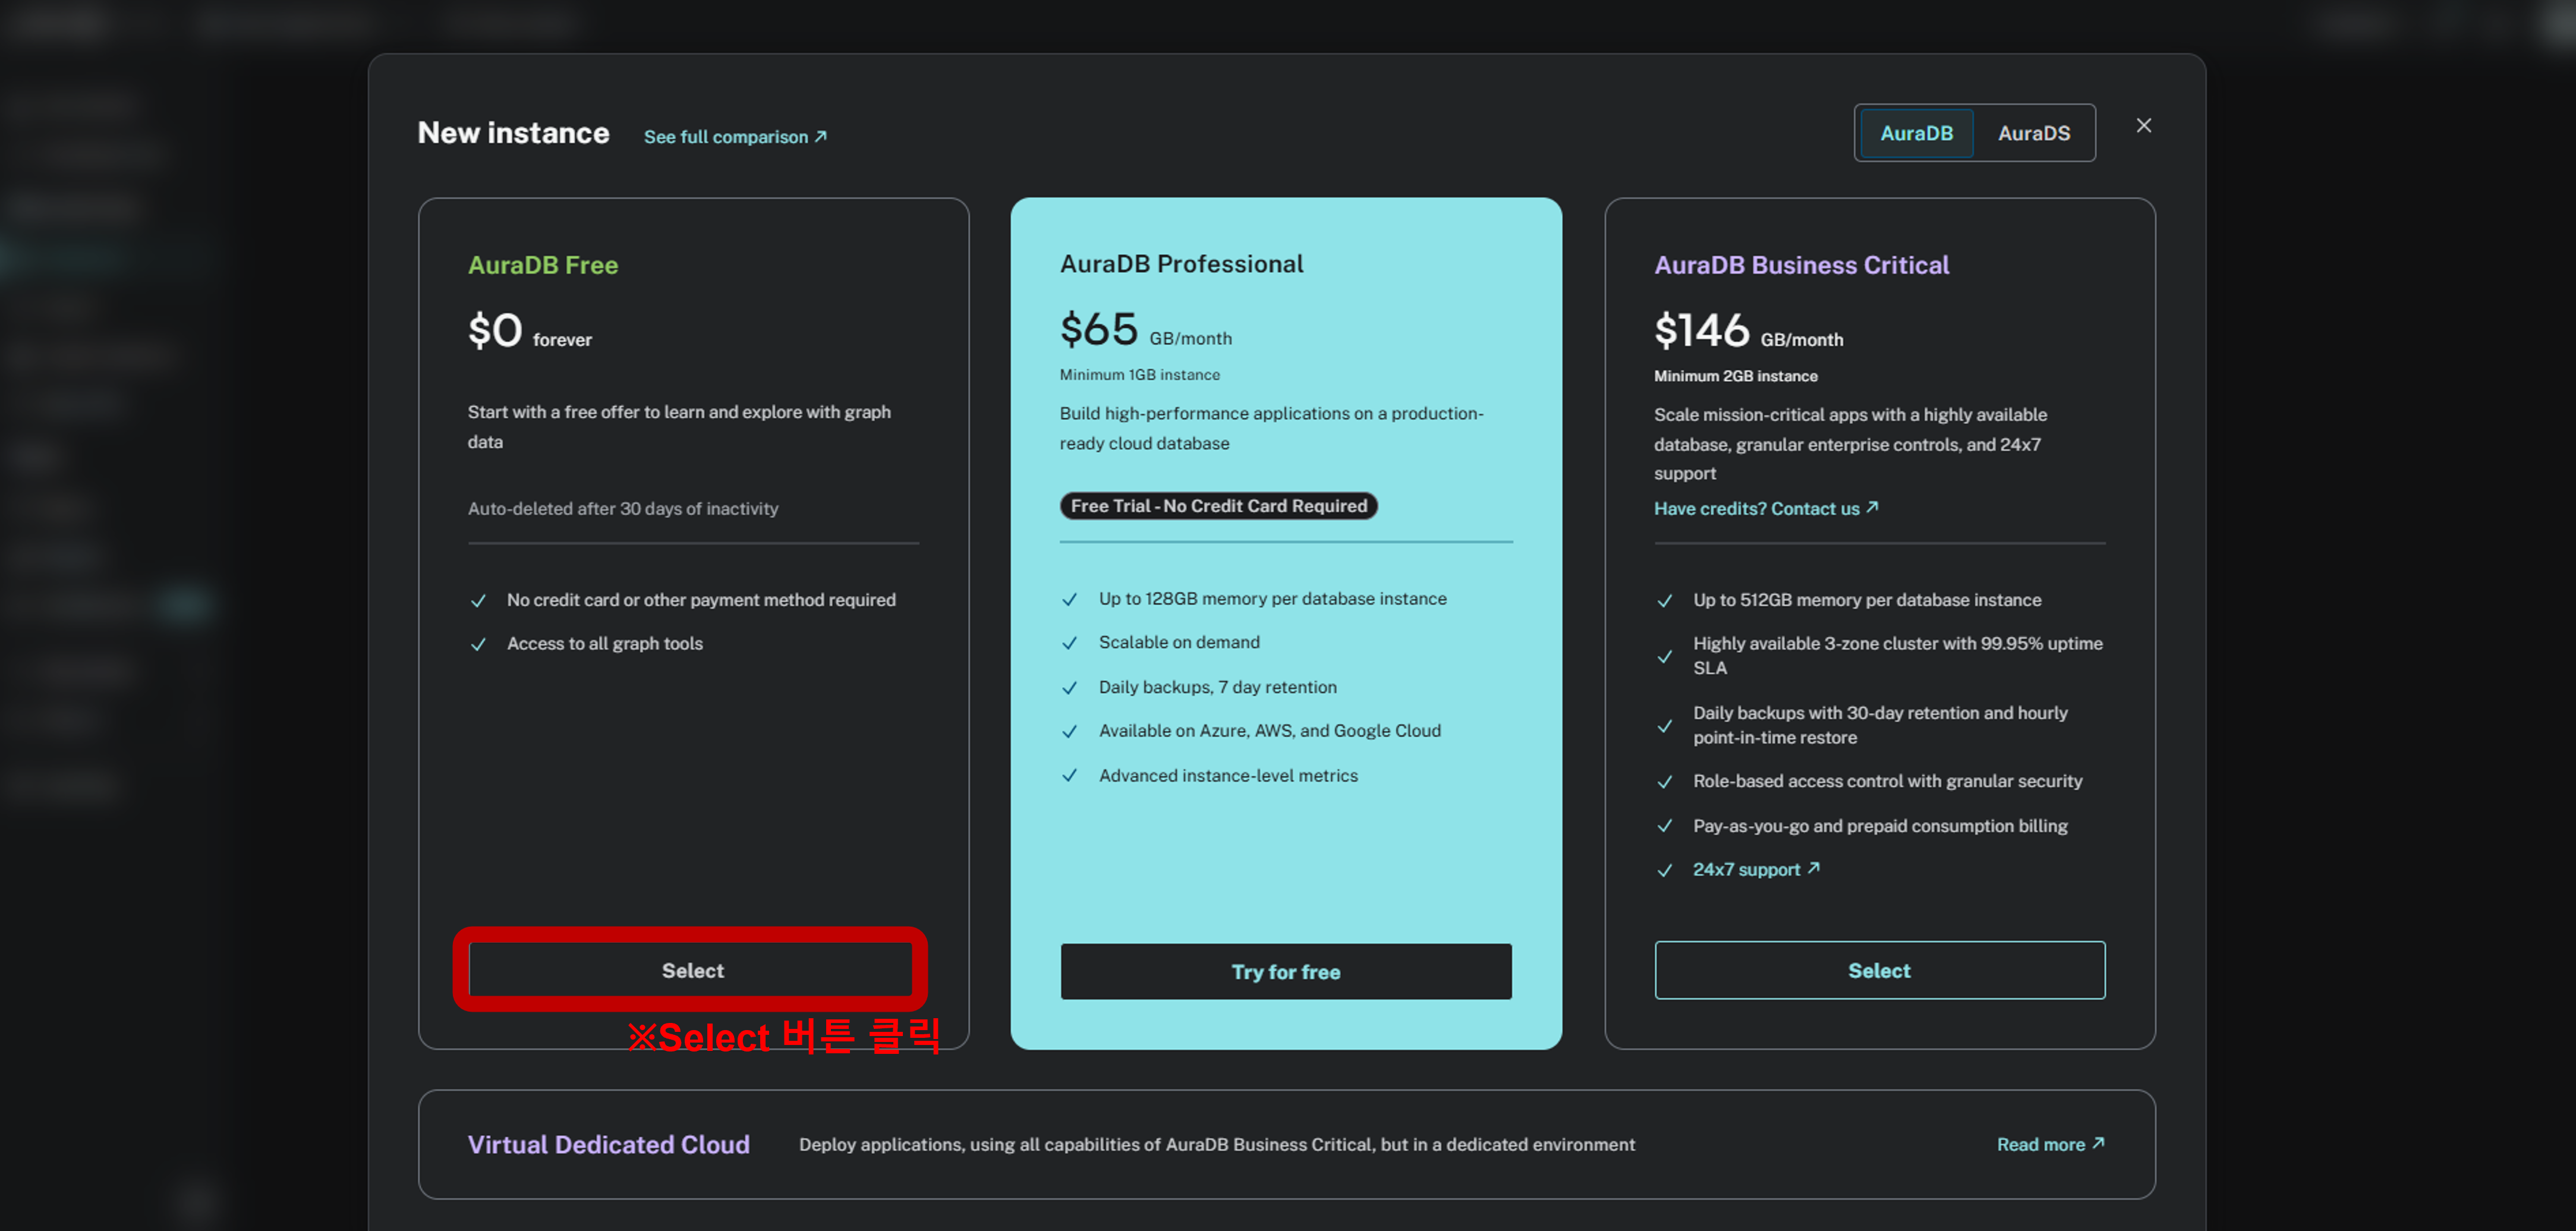
Task: Select the AuraDB Free plan
Action: 692,970
